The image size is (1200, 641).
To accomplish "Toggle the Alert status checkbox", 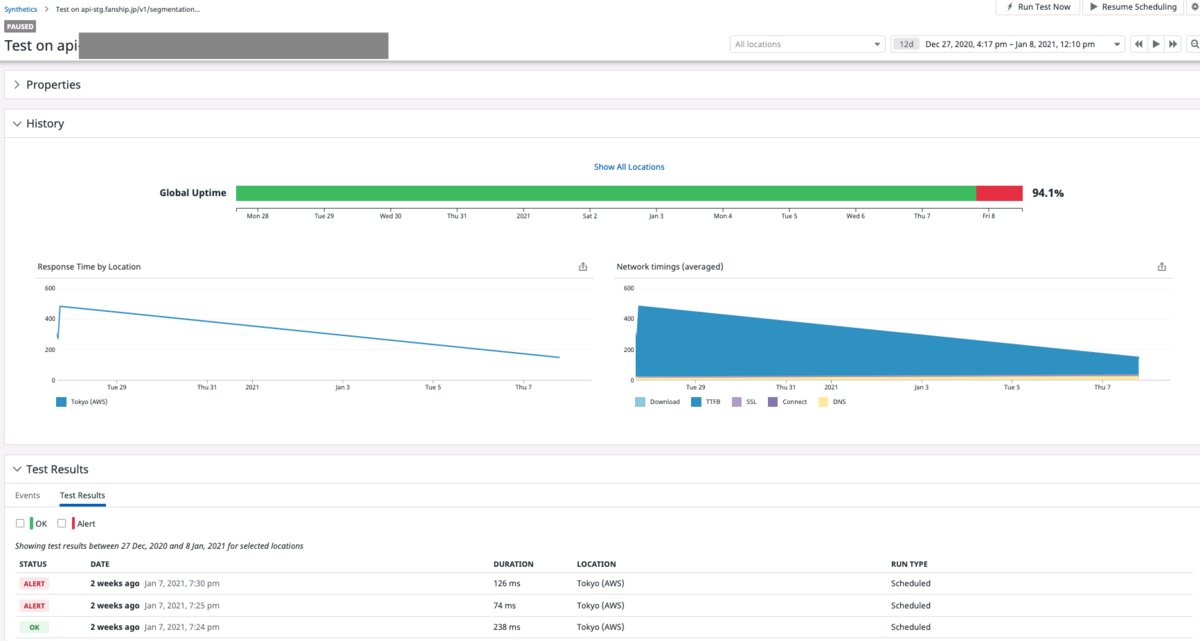I will coord(62,523).
